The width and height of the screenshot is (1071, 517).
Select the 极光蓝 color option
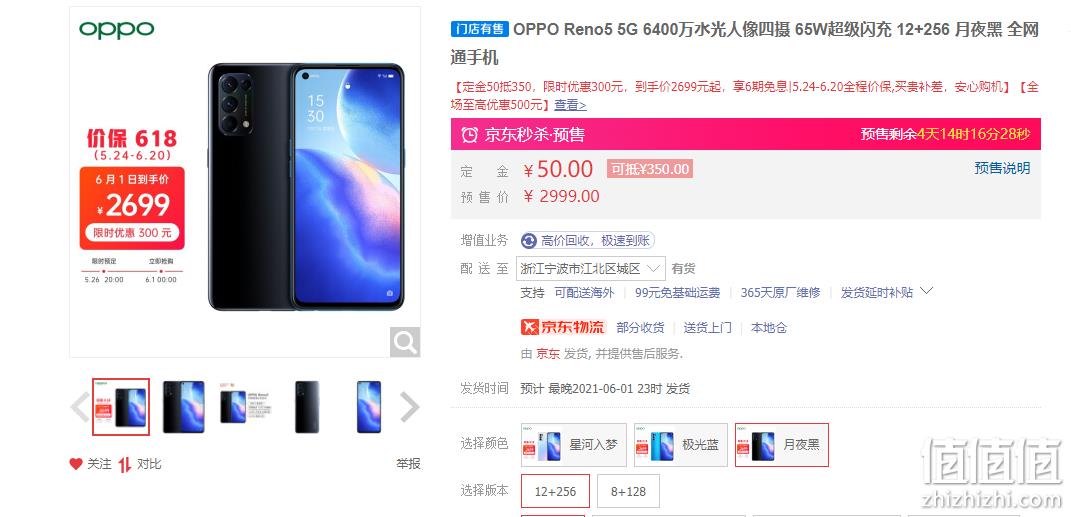click(x=681, y=445)
